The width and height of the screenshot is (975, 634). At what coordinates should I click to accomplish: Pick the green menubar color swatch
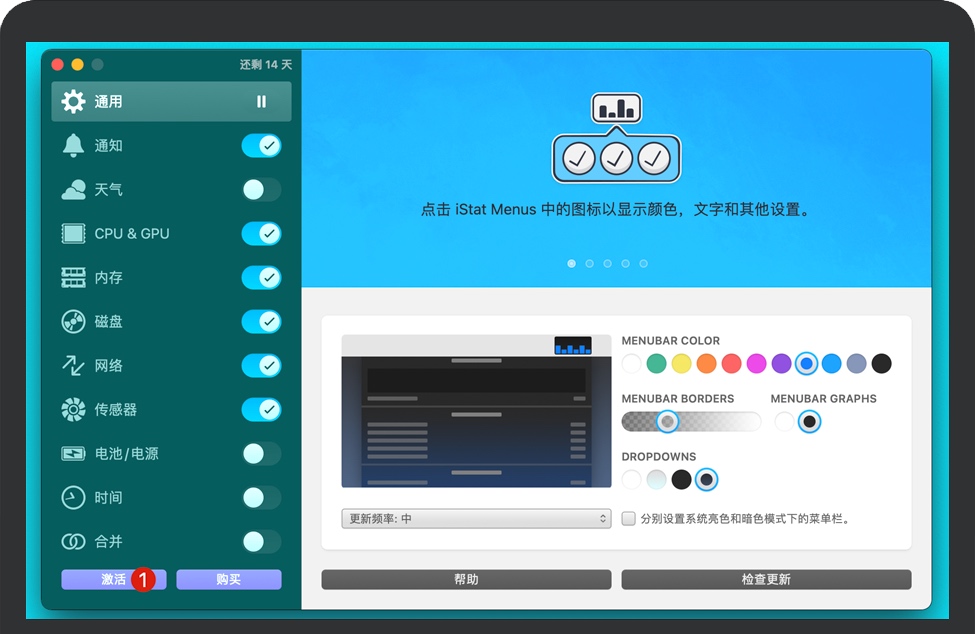[657, 364]
